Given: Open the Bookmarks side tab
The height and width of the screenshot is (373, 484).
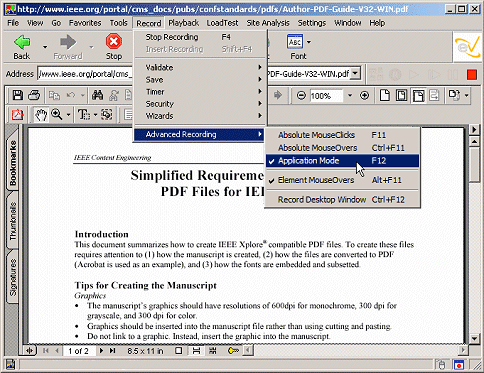Looking at the screenshot, I should (x=13, y=162).
